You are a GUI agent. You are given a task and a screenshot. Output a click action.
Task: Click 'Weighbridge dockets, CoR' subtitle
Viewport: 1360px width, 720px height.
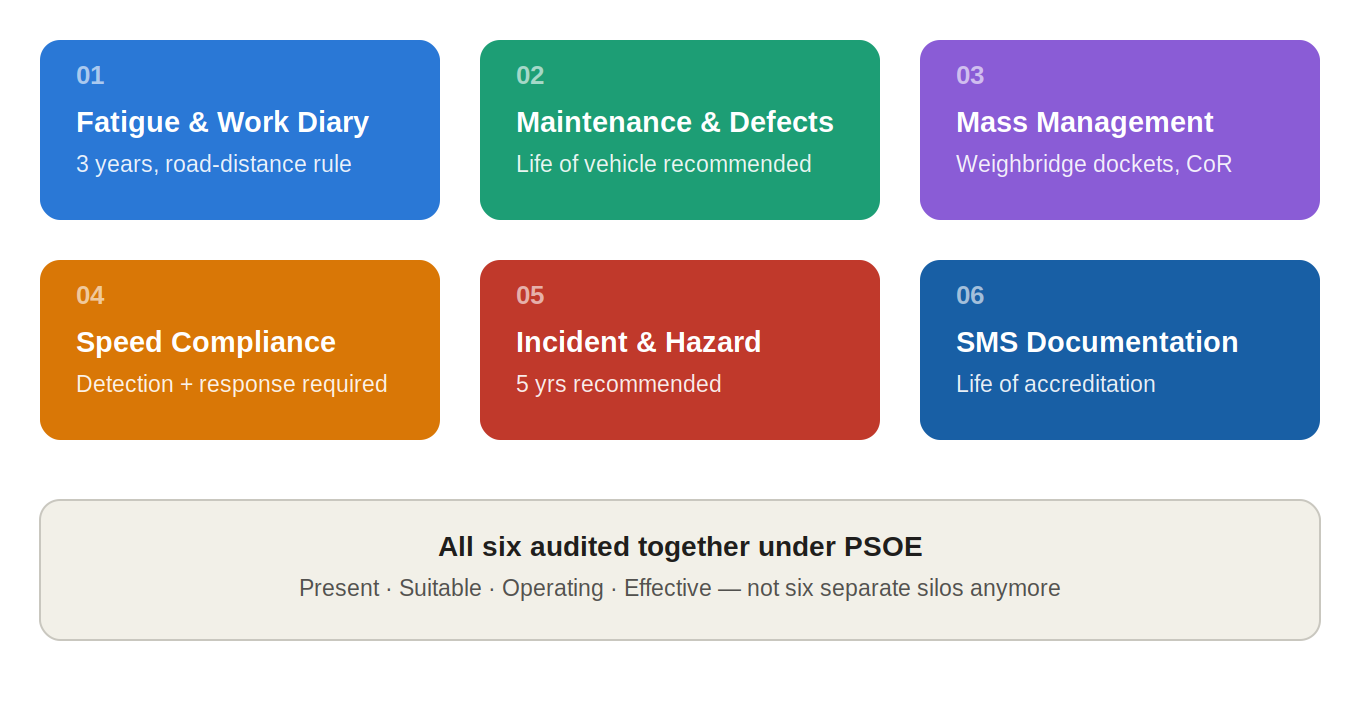click(x=1094, y=164)
